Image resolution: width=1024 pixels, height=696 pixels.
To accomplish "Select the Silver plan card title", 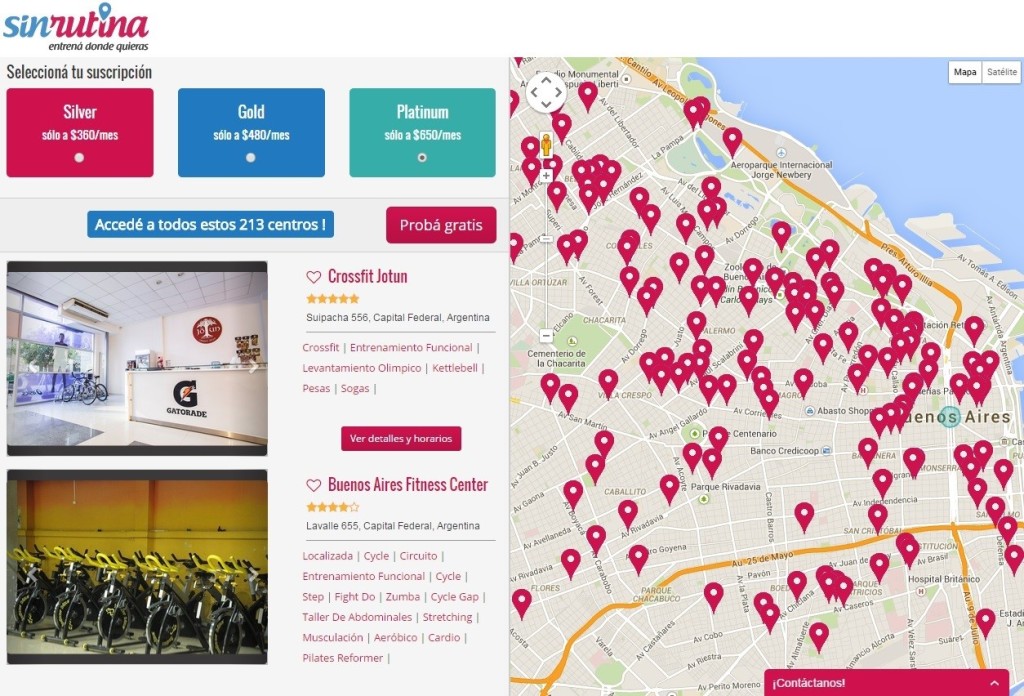I will click(80, 112).
